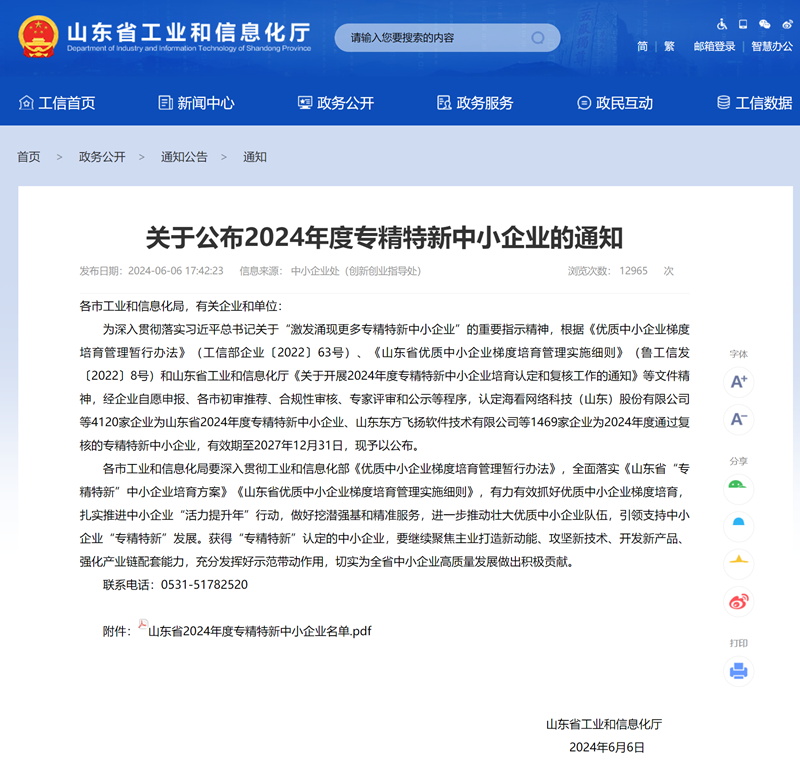800x767 pixels.
Task: Open the wheelchair accessibility mode icon
Action: click(x=722, y=24)
